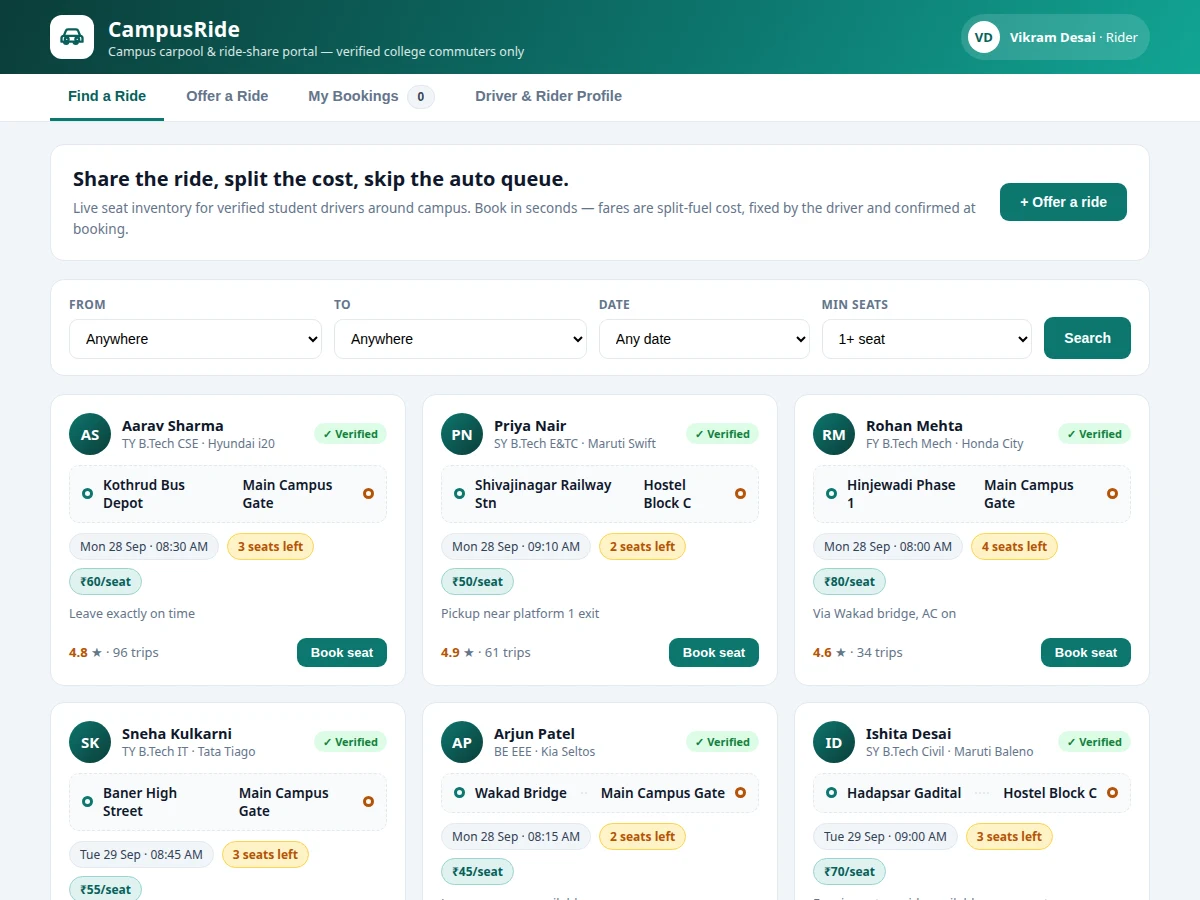Viewport: 1200px width, 900px height.
Task: Click the Sneha Kulkarni driver name
Action: point(176,734)
